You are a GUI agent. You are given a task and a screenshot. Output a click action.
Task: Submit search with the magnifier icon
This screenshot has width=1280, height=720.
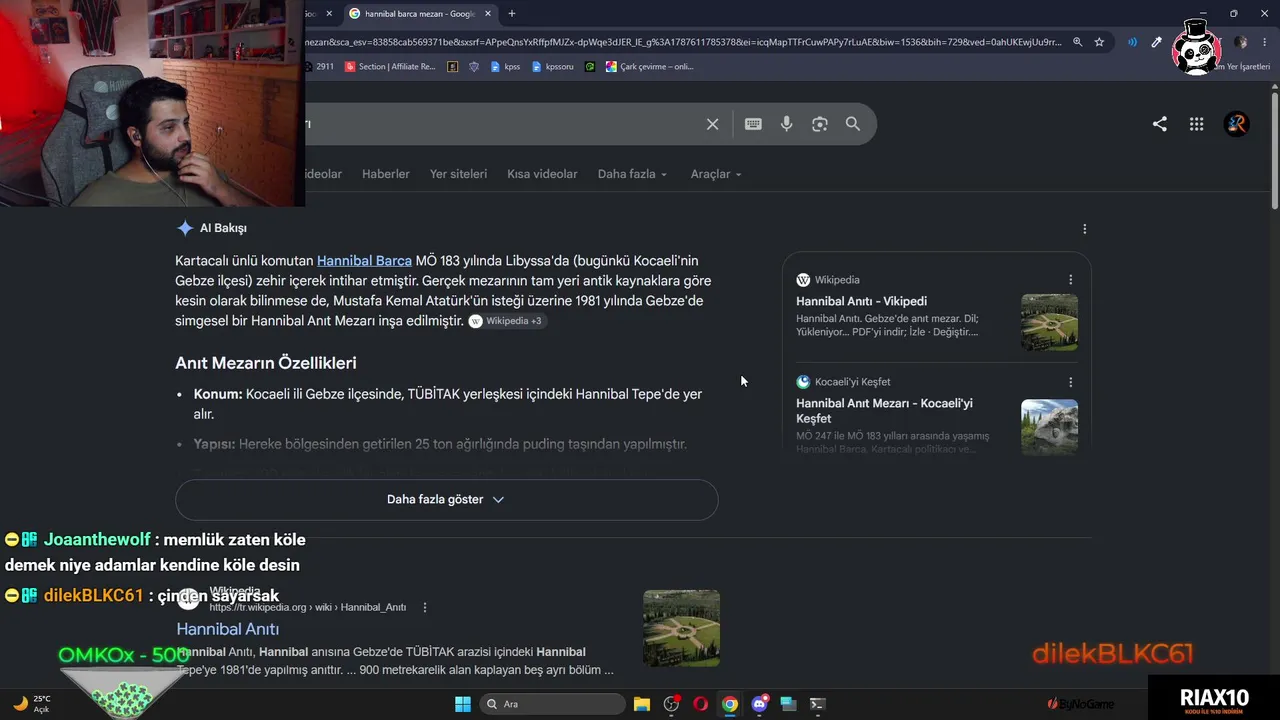pyautogui.click(x=853, y=124)
